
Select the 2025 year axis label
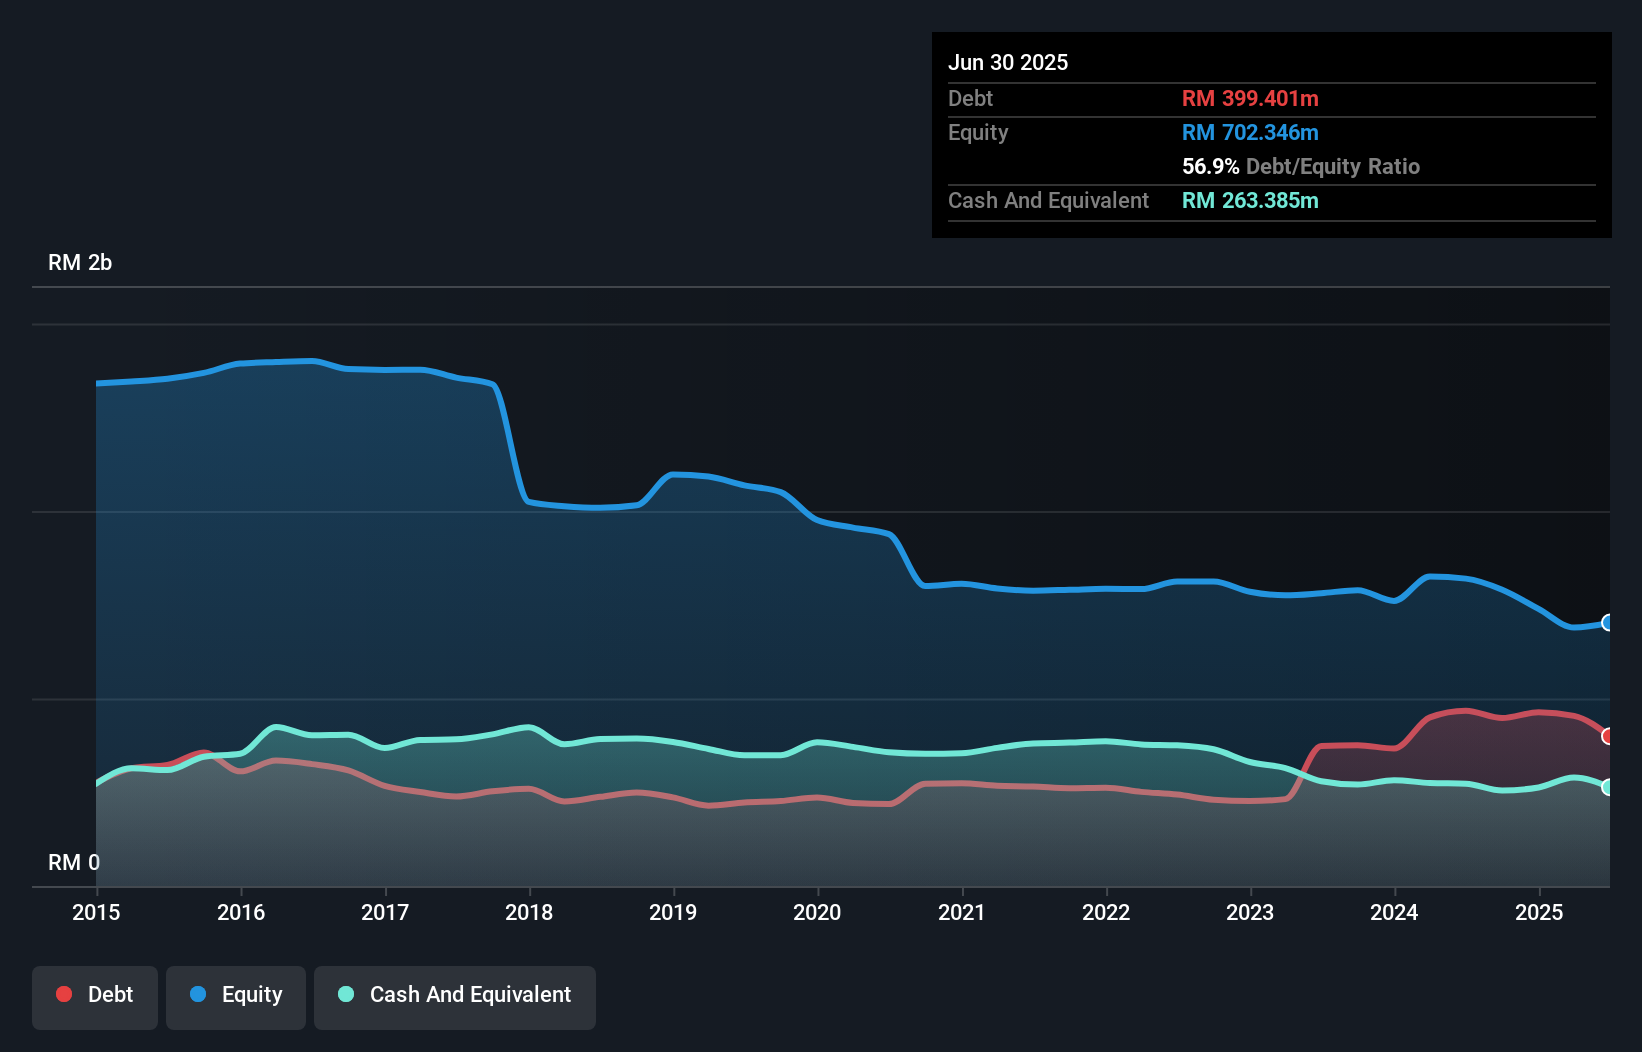(x=1540, y=912)
